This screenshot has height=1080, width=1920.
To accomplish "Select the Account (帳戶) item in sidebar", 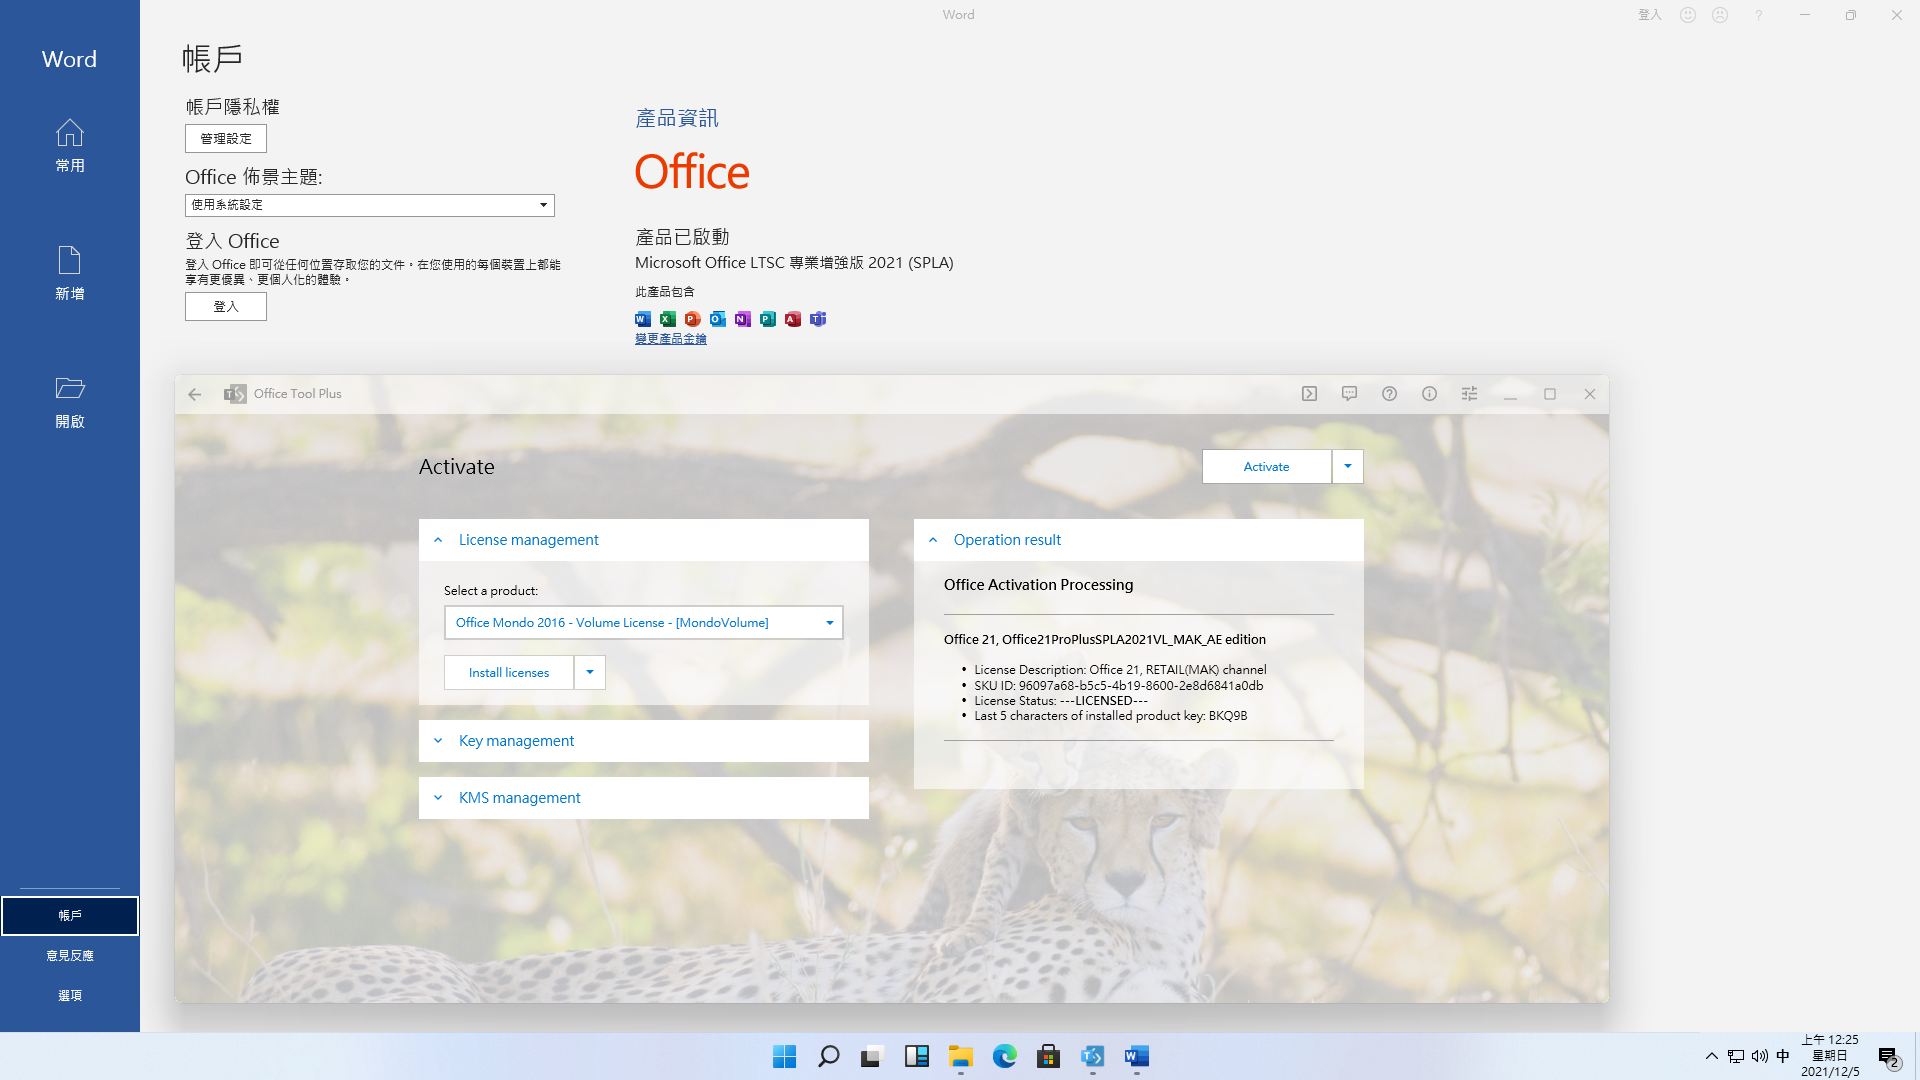I will tap(70, 916).
